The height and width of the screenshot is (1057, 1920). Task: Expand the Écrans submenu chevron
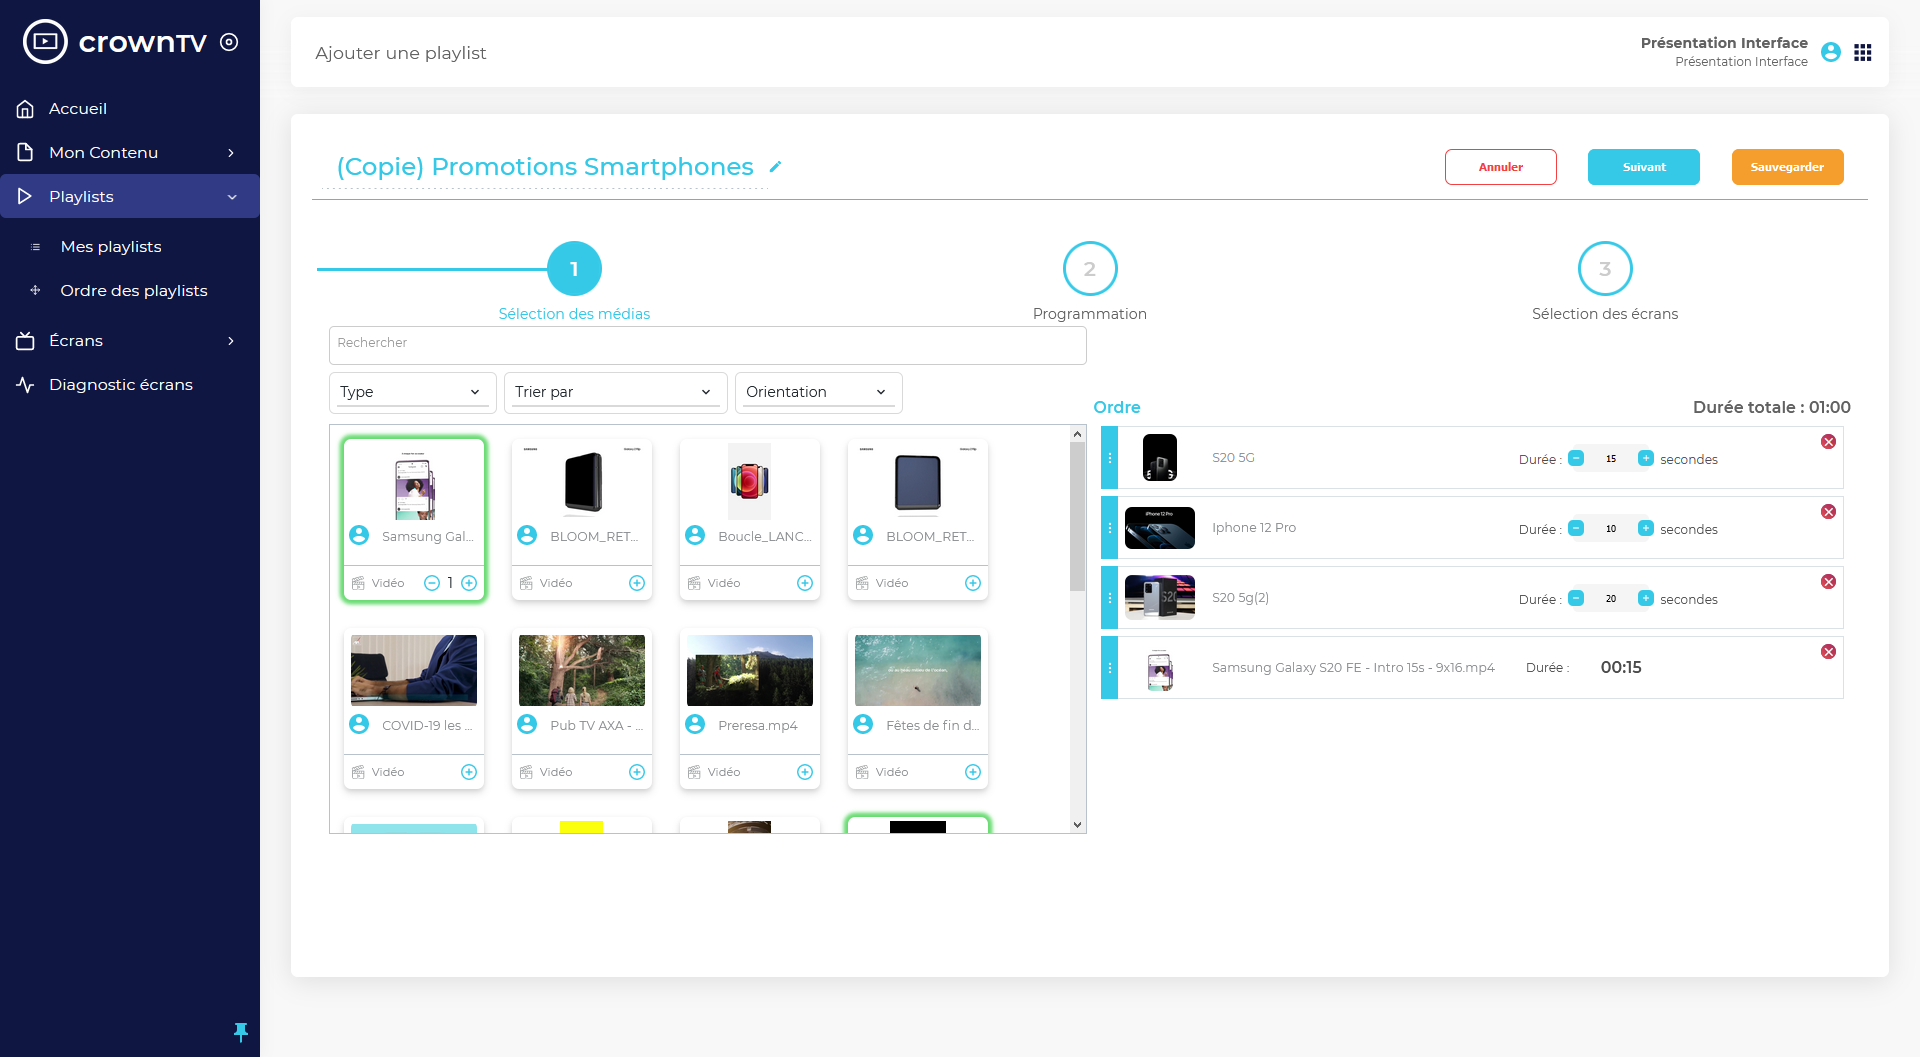tap(231, 341)
